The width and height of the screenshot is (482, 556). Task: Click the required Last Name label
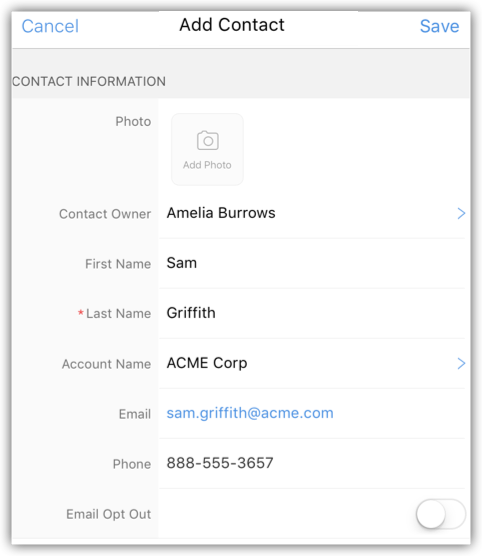click(115, 314)
